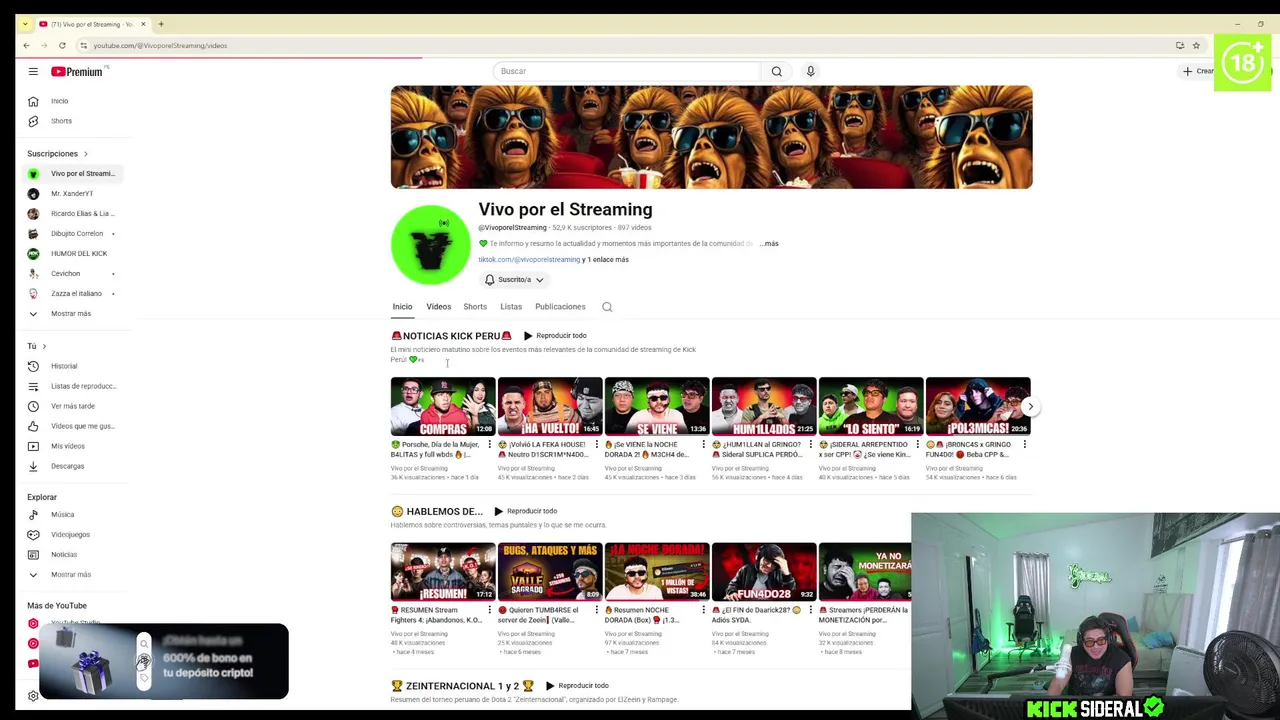Open the ¡RESUMEN! Stream Fighters thumbnail
1280x720 pixels.
tap(443, 572)
